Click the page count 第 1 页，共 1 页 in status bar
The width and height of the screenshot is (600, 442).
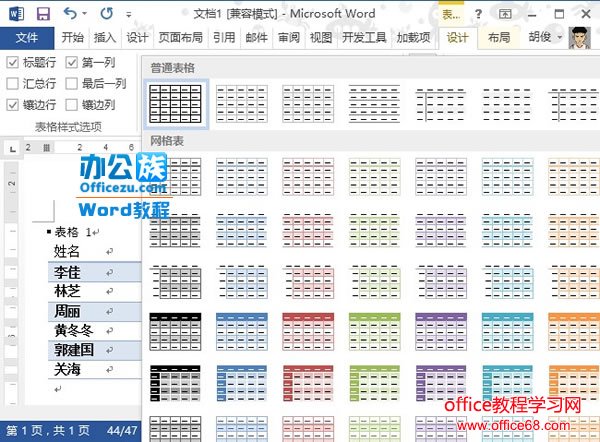48,431
